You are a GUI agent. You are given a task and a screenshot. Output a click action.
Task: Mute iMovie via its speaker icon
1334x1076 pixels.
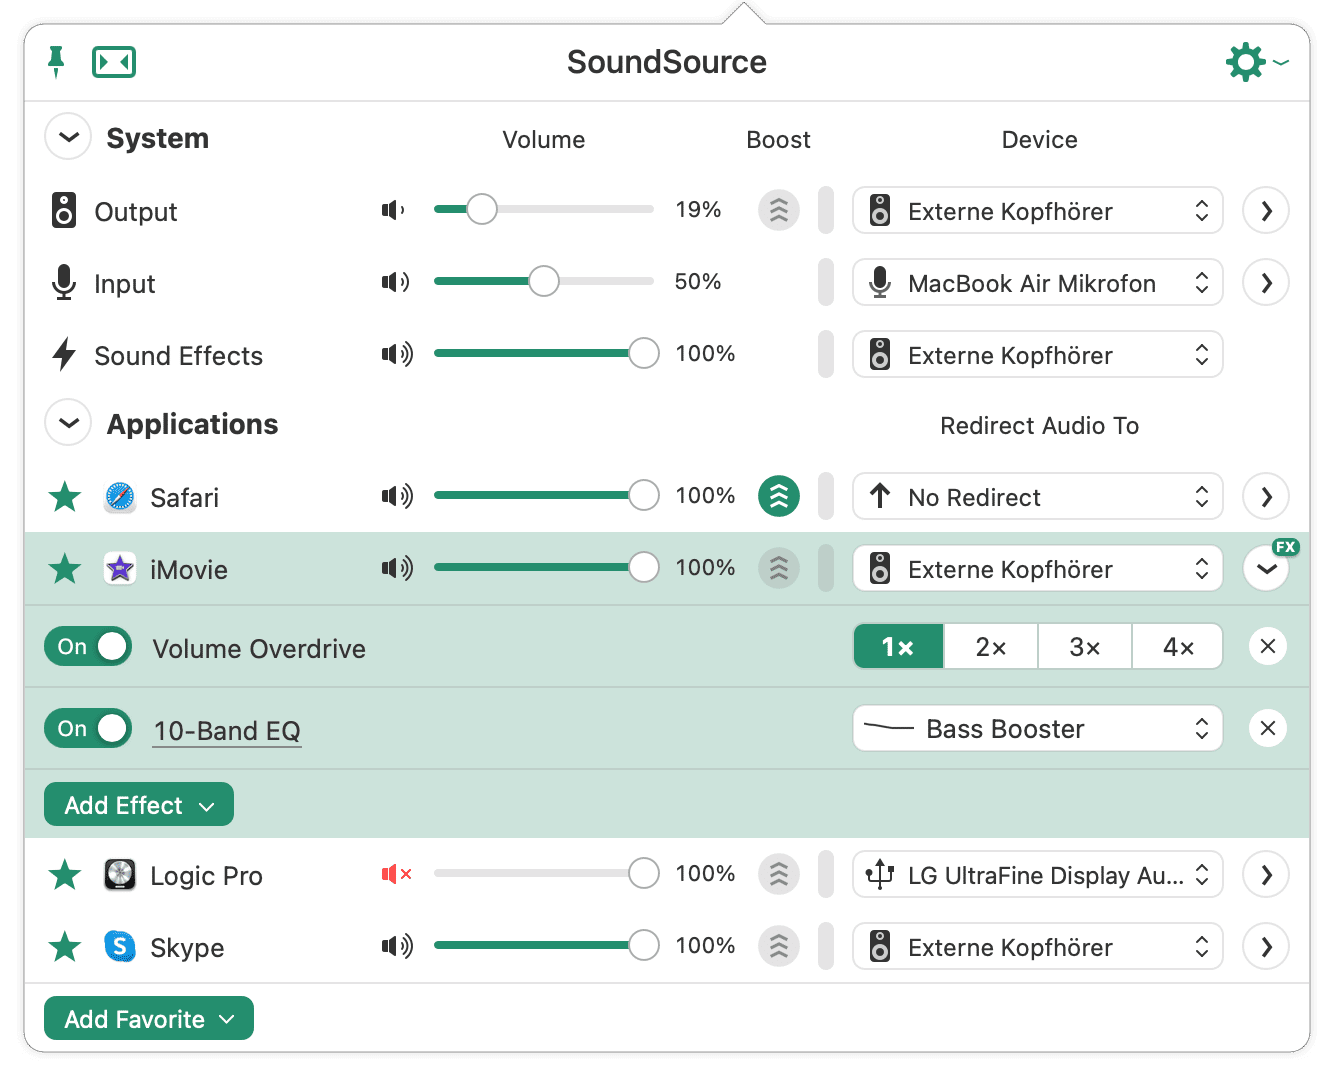tap(397, 568)
